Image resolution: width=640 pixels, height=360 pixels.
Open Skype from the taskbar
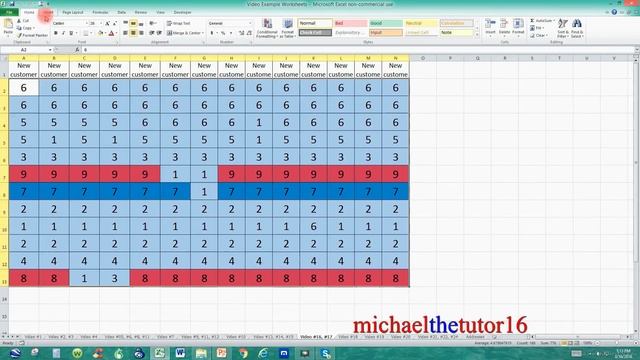point(325,353)
